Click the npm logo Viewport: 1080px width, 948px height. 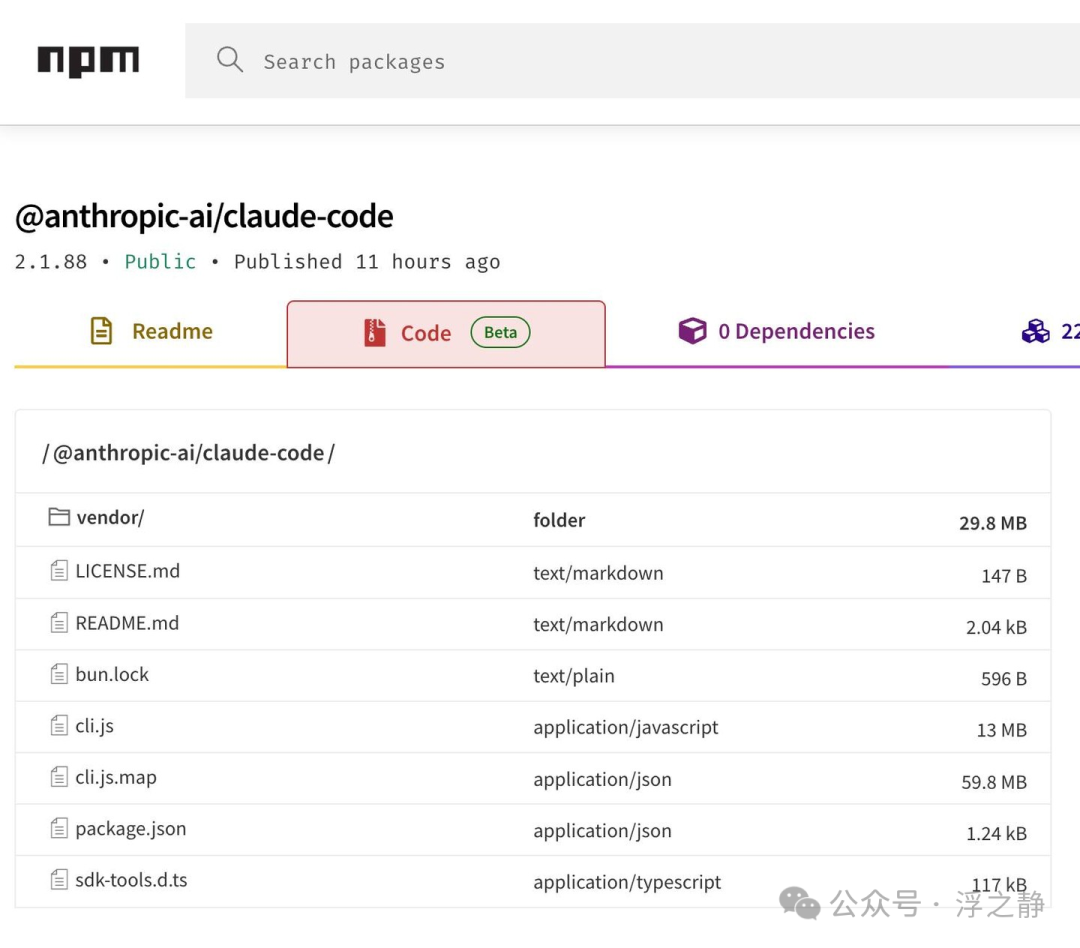pos(88,61)
